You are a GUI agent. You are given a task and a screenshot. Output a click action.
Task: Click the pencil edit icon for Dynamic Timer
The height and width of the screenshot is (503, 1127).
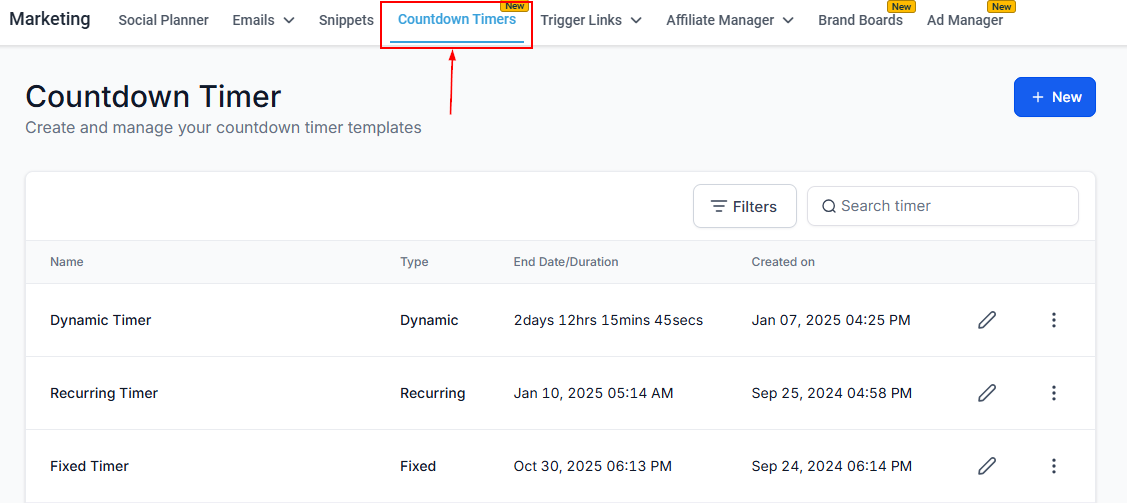987,320
